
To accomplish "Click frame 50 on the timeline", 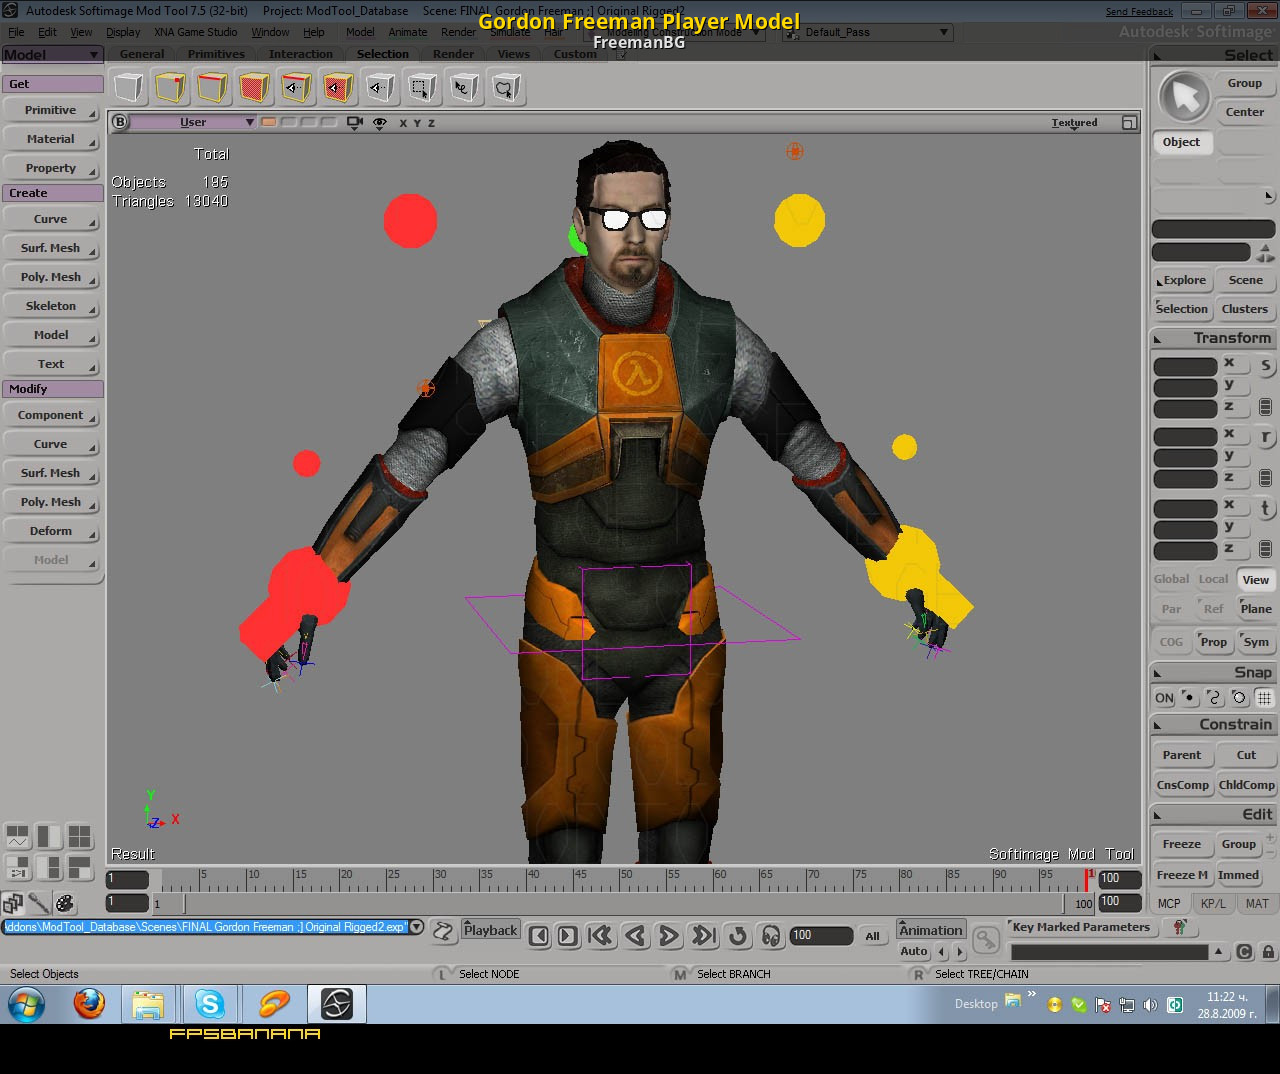I will pyautogui.click(x=620, y=880).
